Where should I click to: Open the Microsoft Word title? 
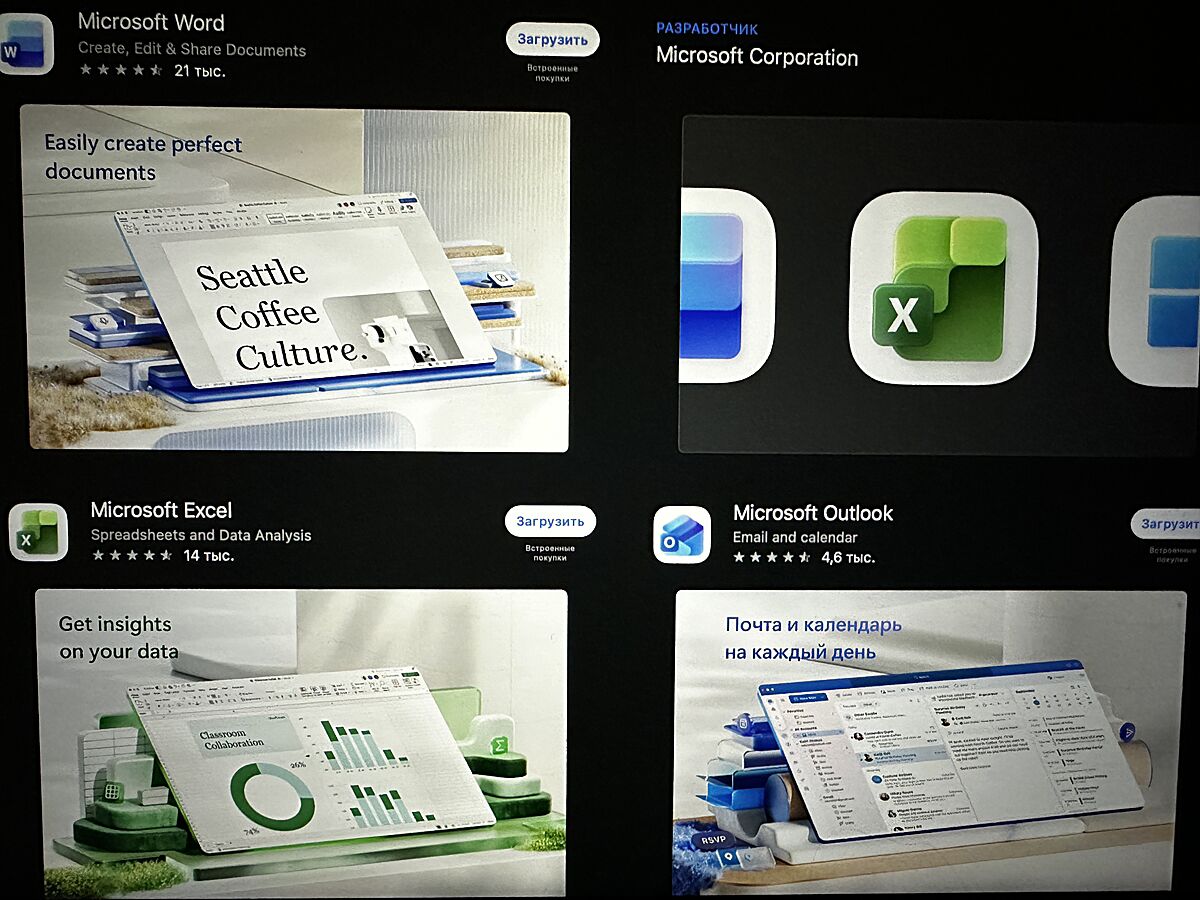pos(151,22)
